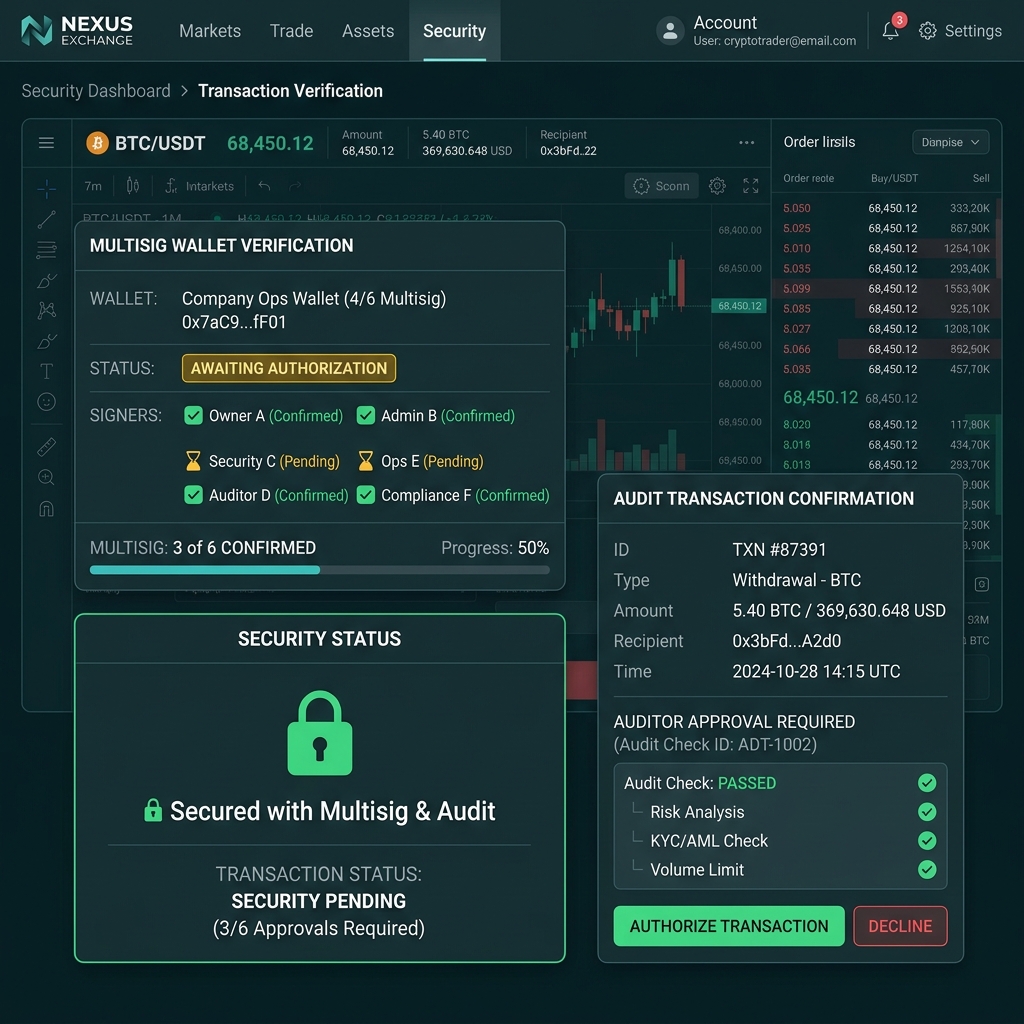Screen dimensions: 1024x1024
Task: Click Owner A confirmed checkbox
Action: click(193, 415)
